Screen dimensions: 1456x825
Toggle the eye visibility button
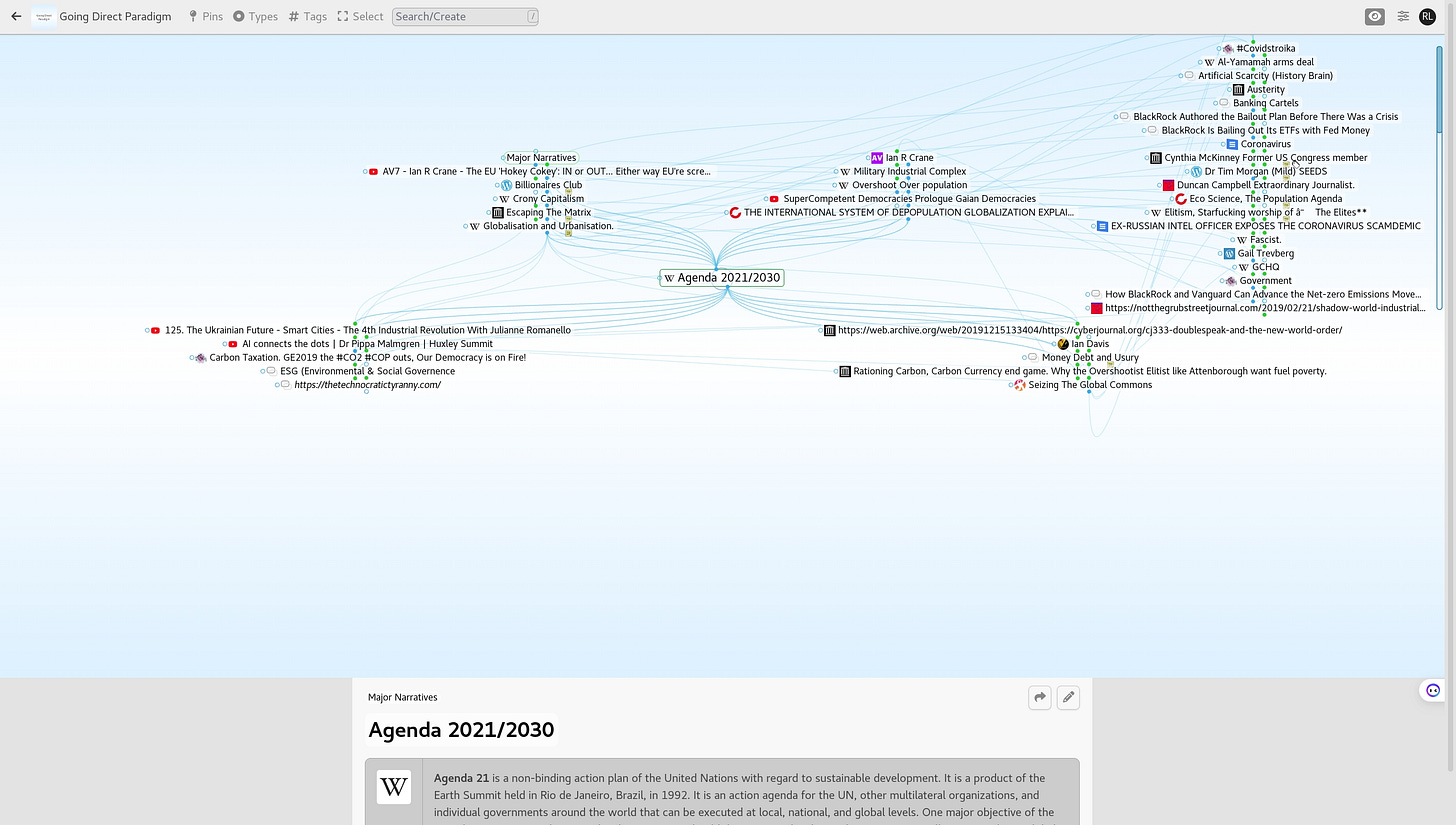1375,16
